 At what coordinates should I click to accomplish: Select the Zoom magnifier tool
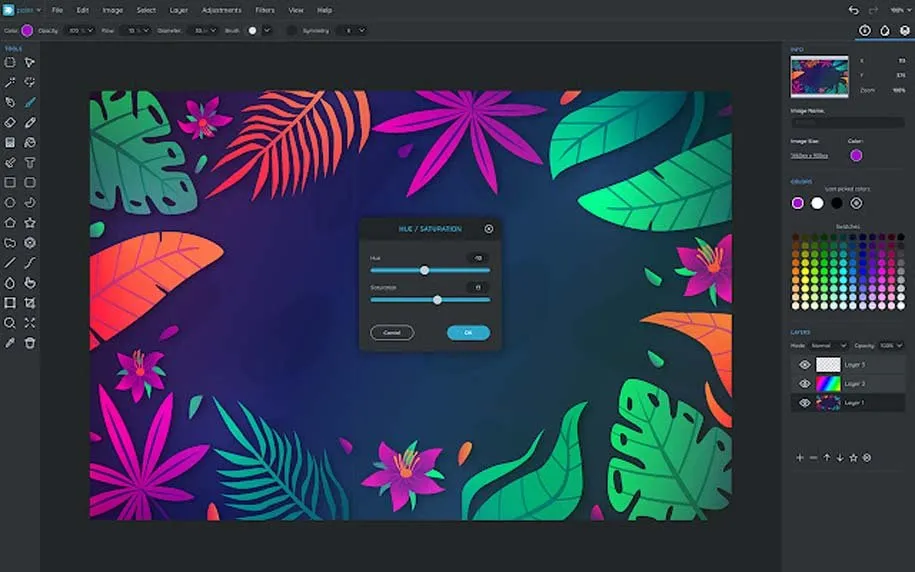(10, 323)
